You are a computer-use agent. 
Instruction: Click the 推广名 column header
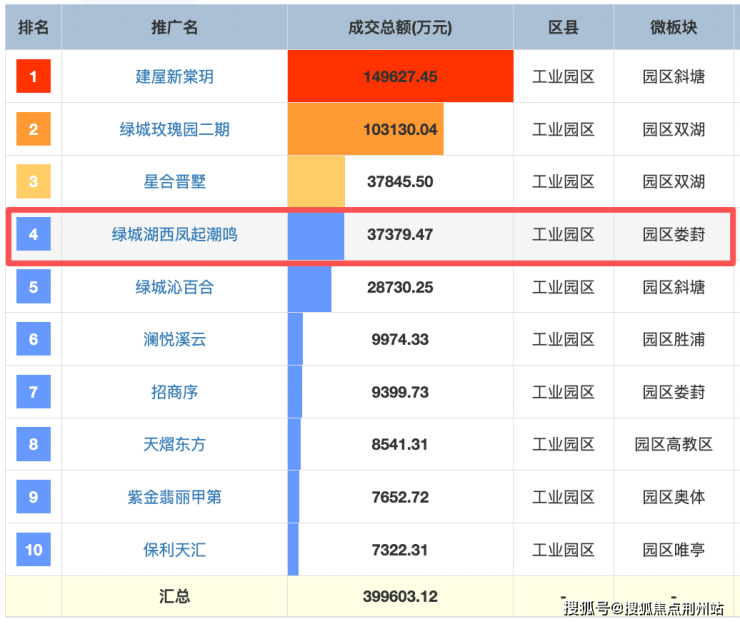(175, 27)
